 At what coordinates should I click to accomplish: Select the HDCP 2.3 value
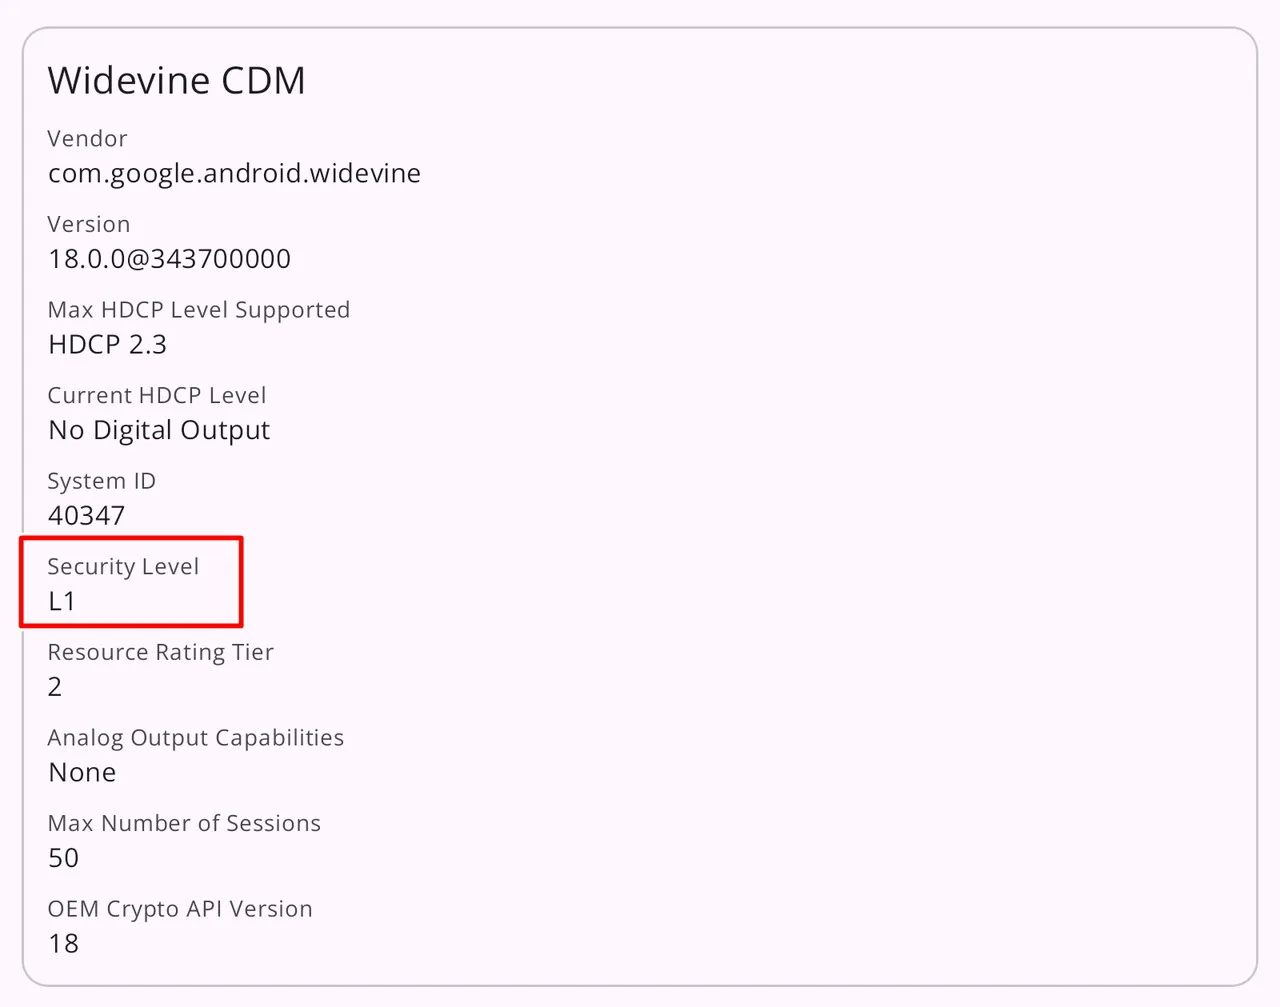pyautogui.click(x=107, y=345)
